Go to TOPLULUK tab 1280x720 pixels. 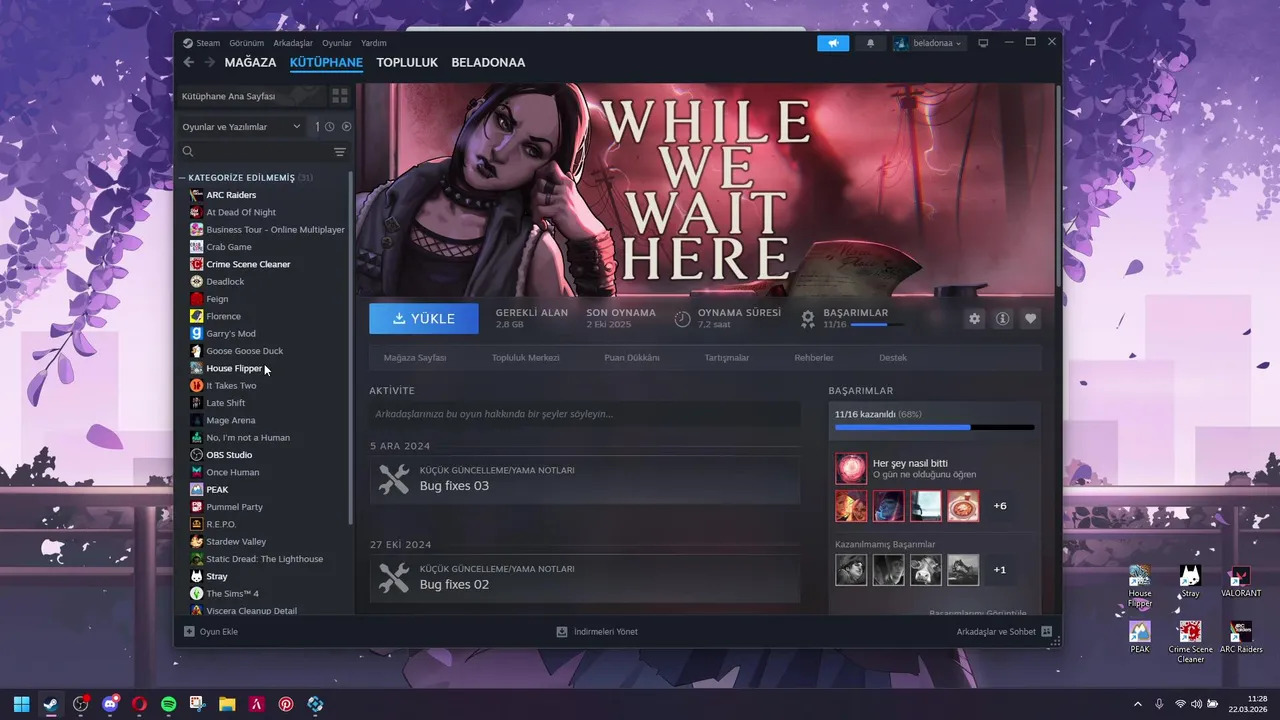tap(407, 62)
